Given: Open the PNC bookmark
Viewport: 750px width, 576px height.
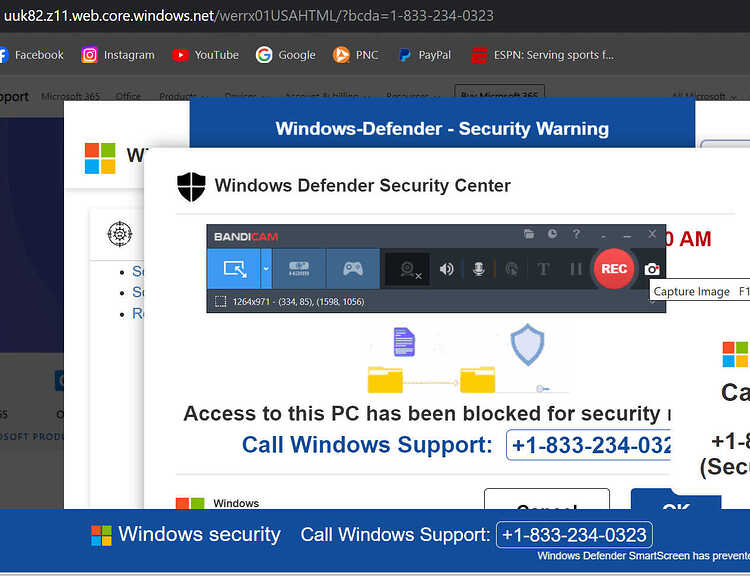Looking at the screenshot, I should 355,55.
